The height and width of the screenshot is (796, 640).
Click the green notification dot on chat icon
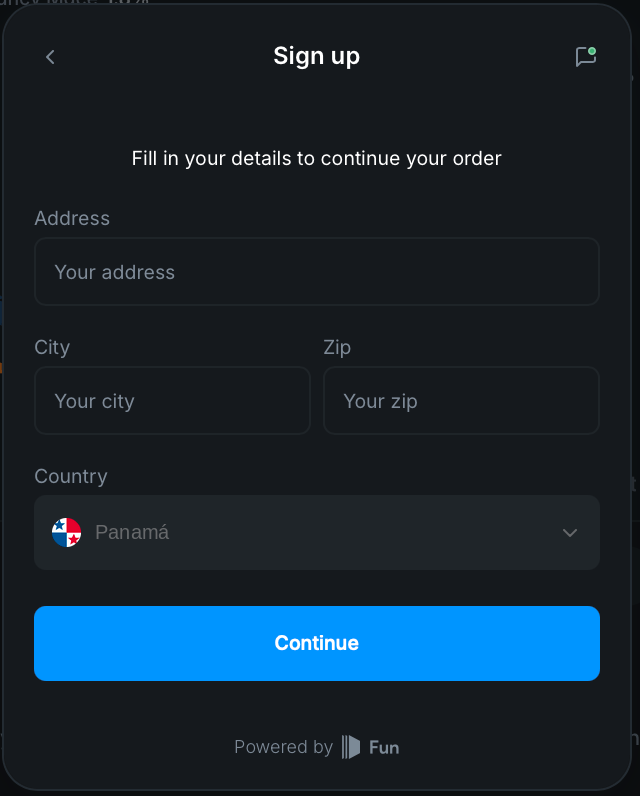tap(592, 51)
